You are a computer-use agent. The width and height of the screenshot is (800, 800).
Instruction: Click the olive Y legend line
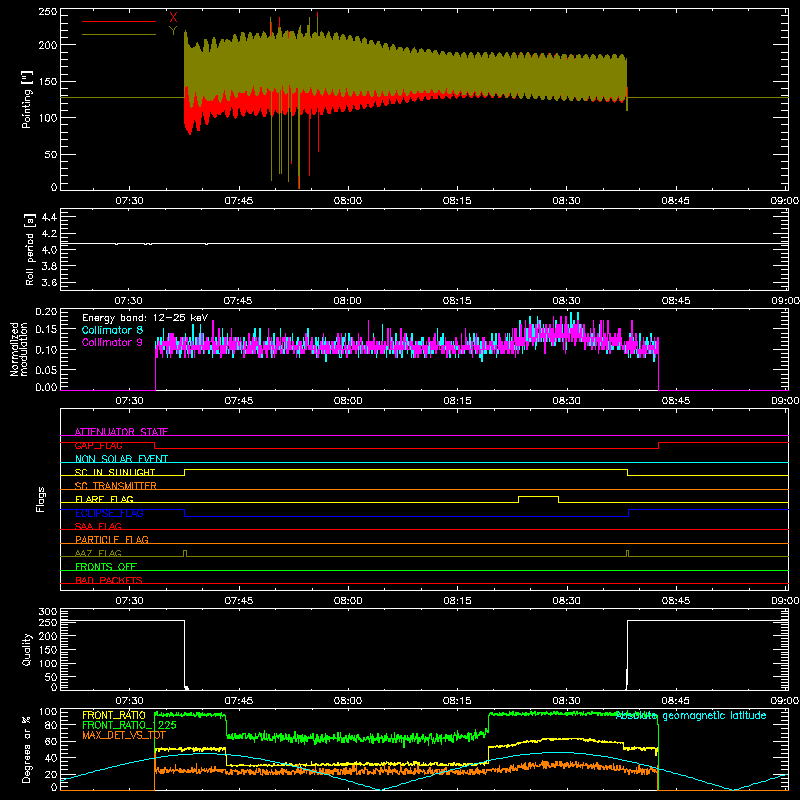pyautogui.click(x=119, y=35)
